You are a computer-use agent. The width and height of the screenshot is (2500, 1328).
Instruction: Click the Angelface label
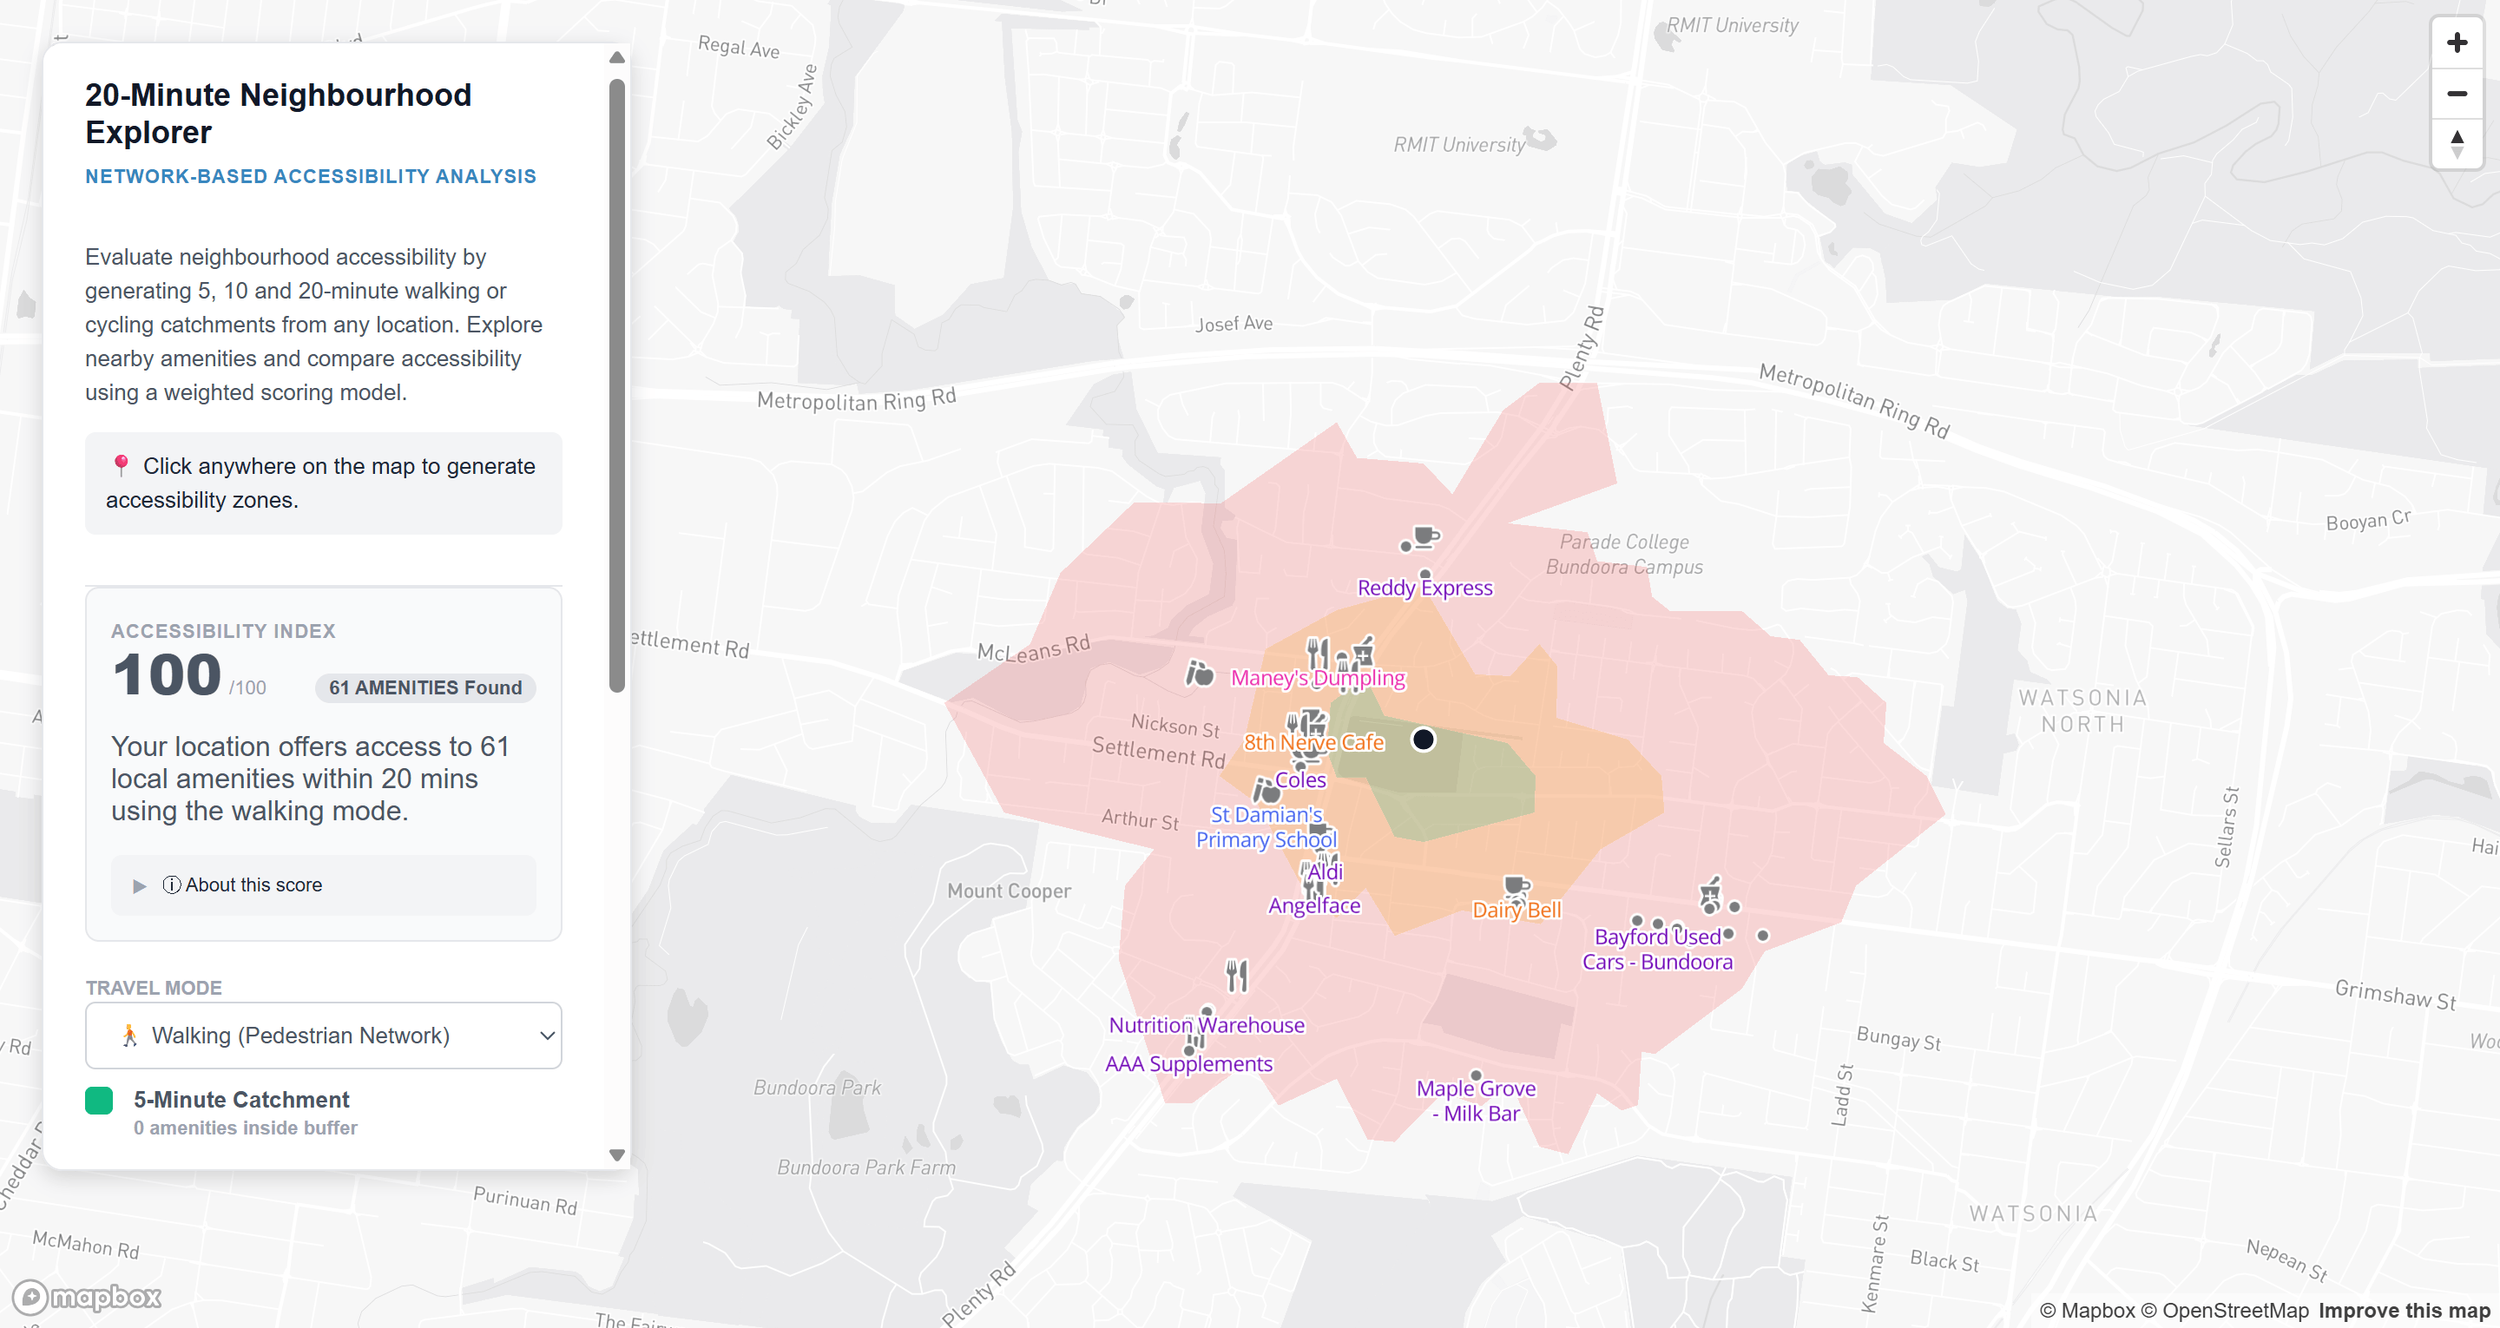(x=1314, y=906)
